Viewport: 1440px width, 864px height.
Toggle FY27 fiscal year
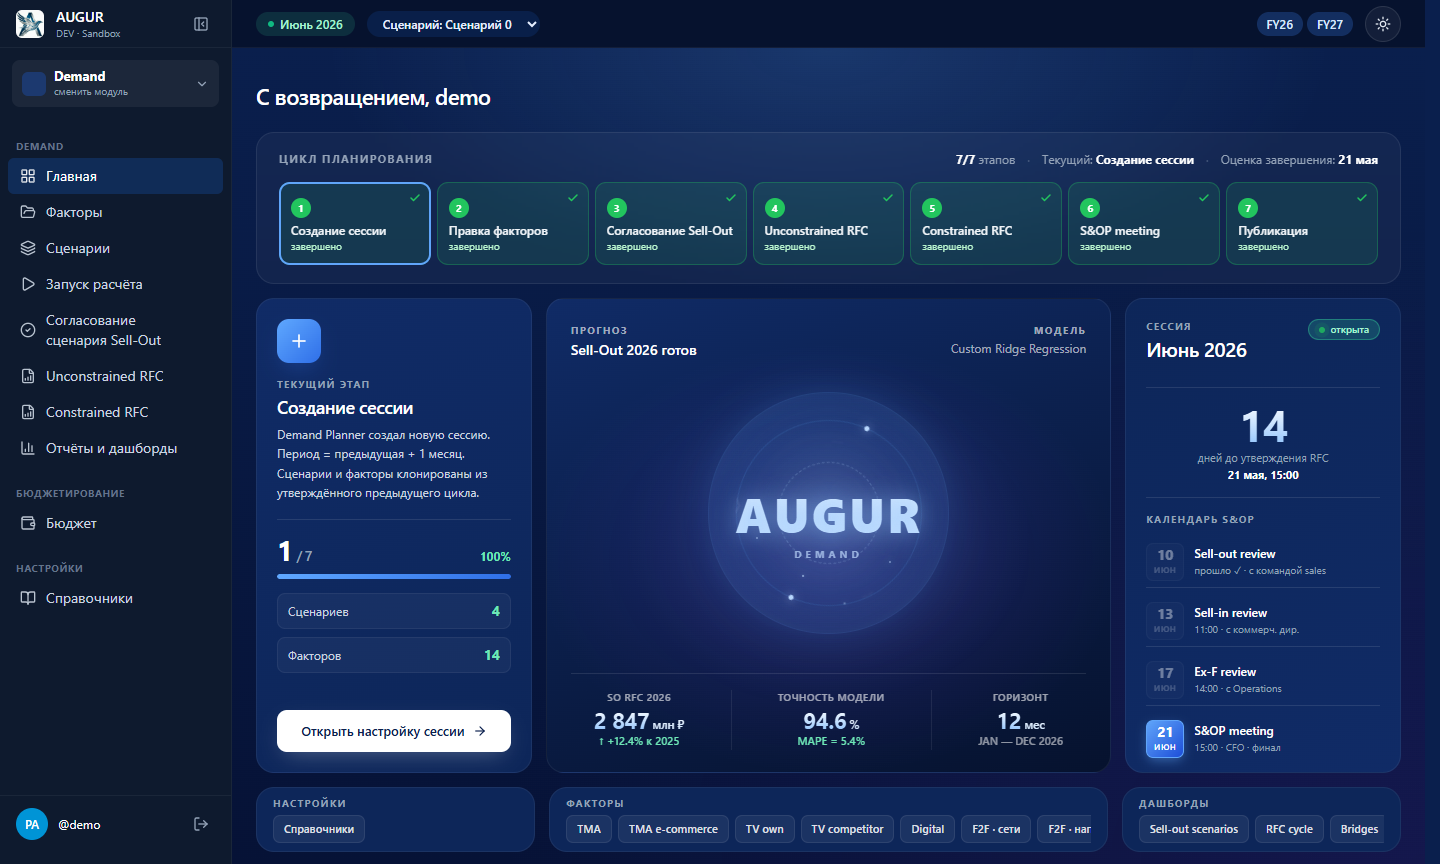pyautogui.click(x=1330, y=24)
